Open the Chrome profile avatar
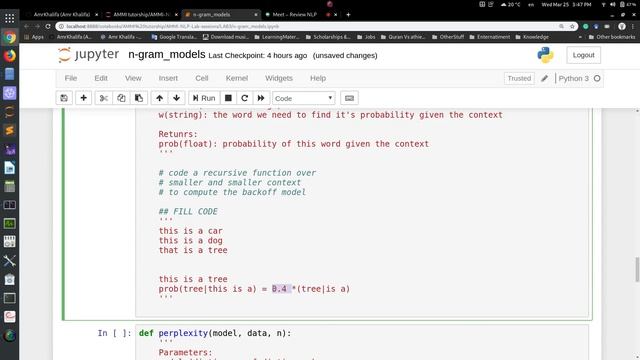640x360 pixels. click(x=622, y=26)
